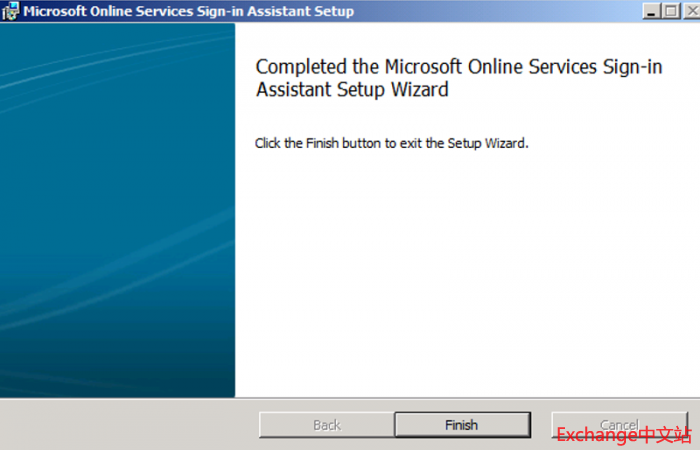Image resolution: width=700 pixels, height=450 pixels.
Task: Click the installer icon in the title bar
Action: [10, 12]
